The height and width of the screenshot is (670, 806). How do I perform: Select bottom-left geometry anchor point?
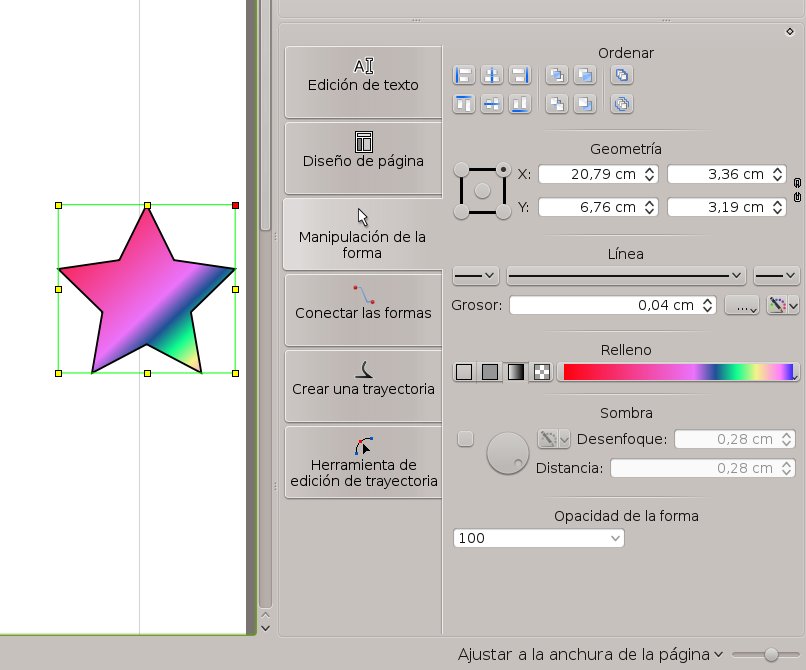coord(461,212)
